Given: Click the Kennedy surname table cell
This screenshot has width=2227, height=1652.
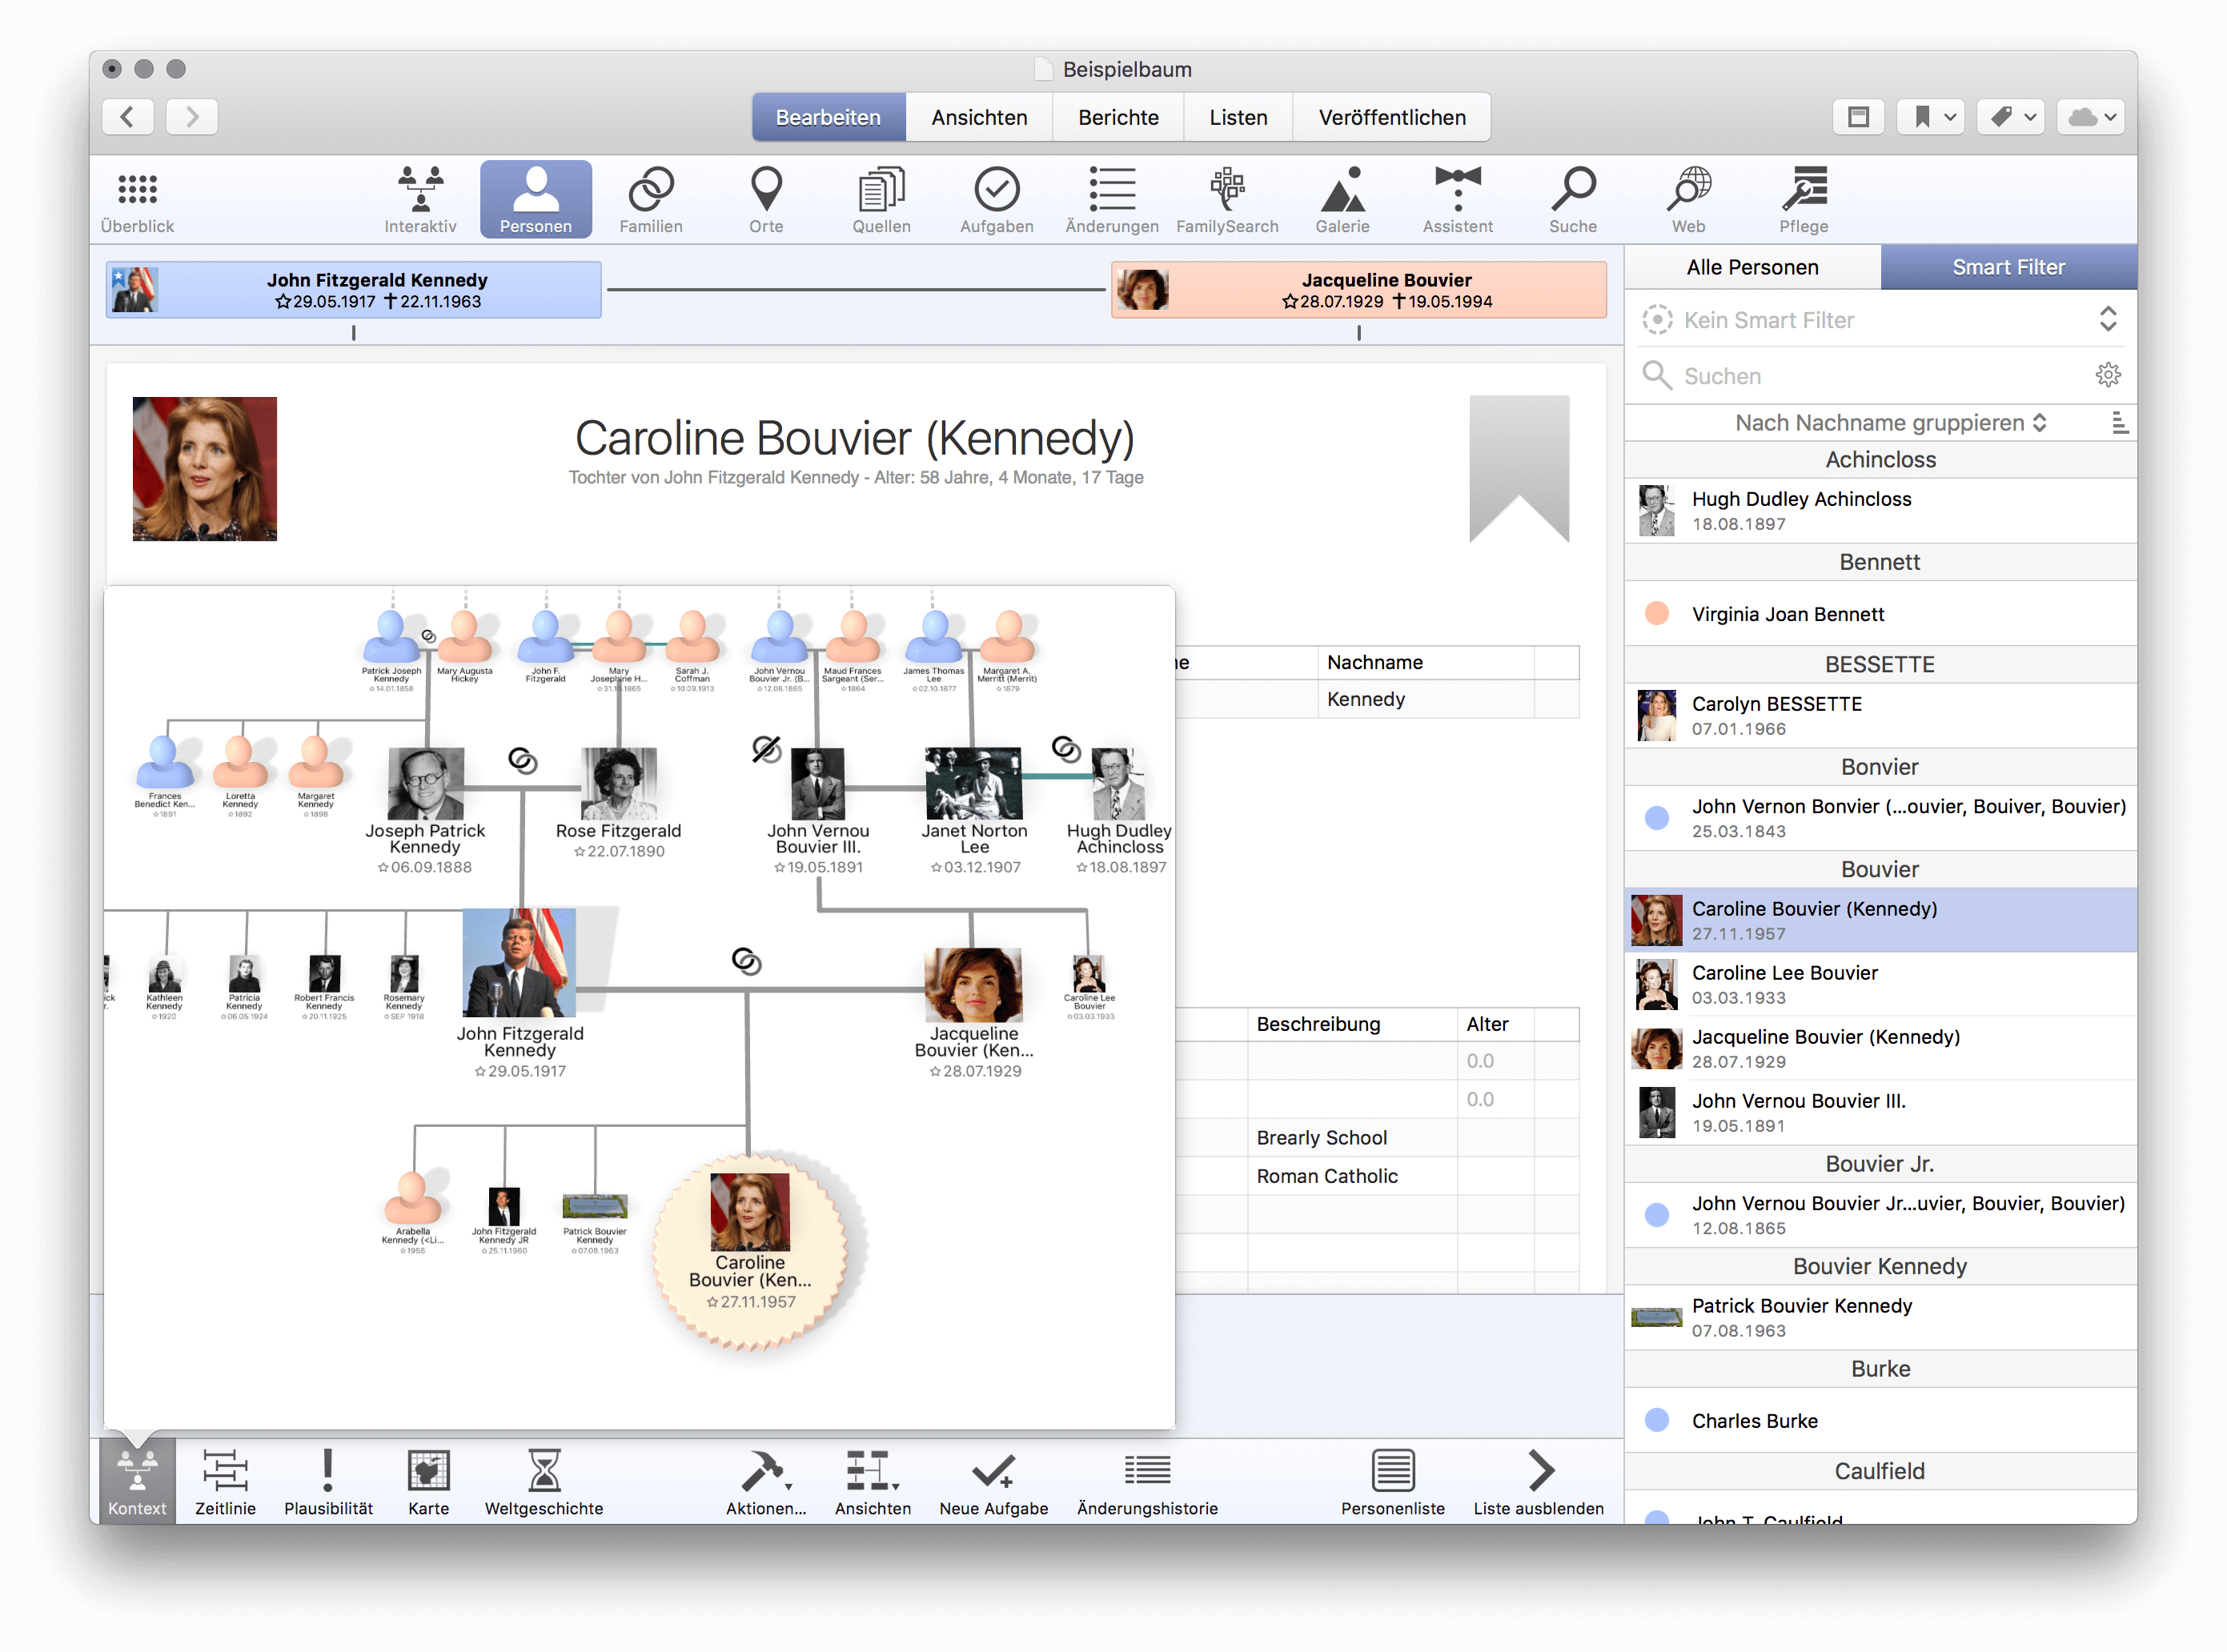Looking at the screenshot, I should pos(1425,699).
